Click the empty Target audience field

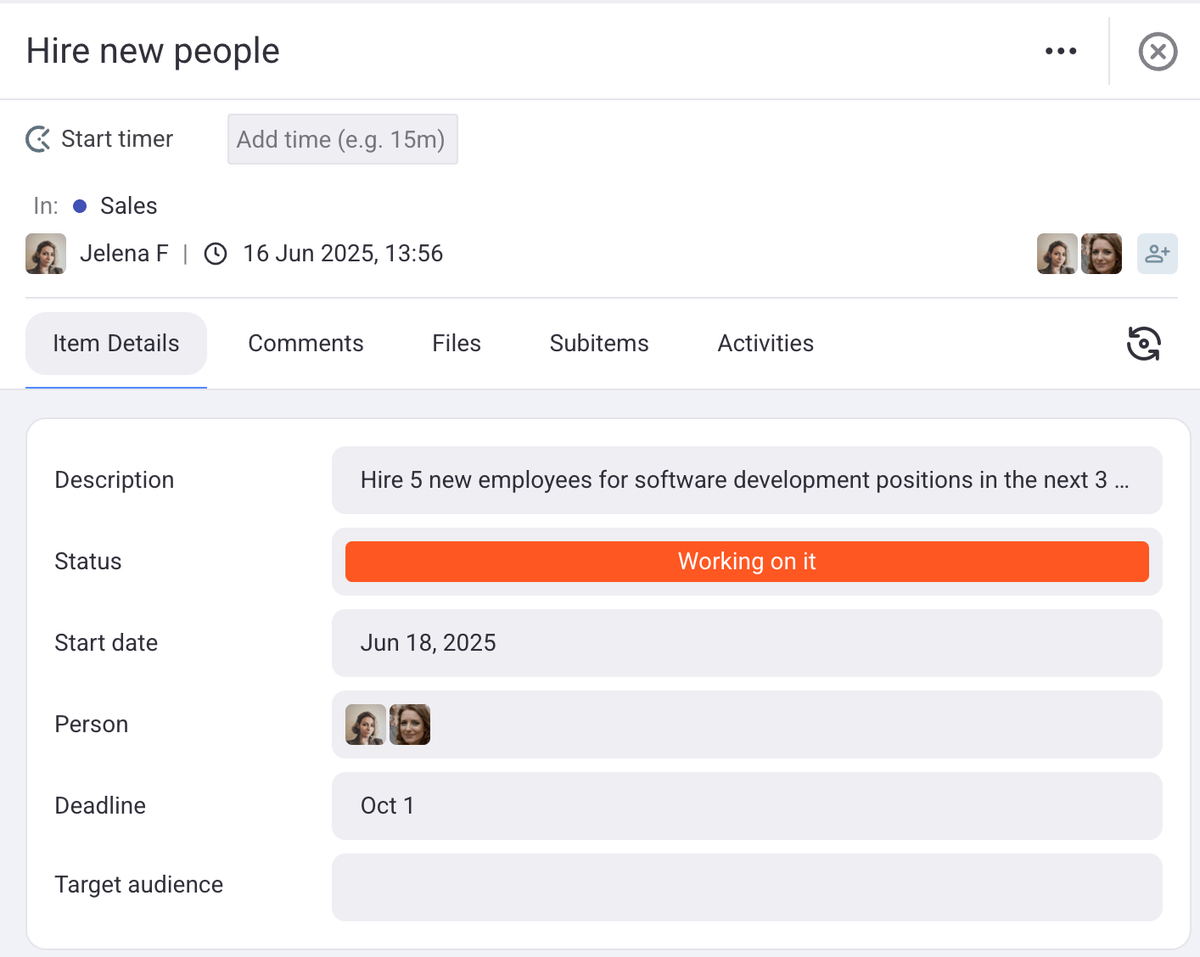pos(746,886)
